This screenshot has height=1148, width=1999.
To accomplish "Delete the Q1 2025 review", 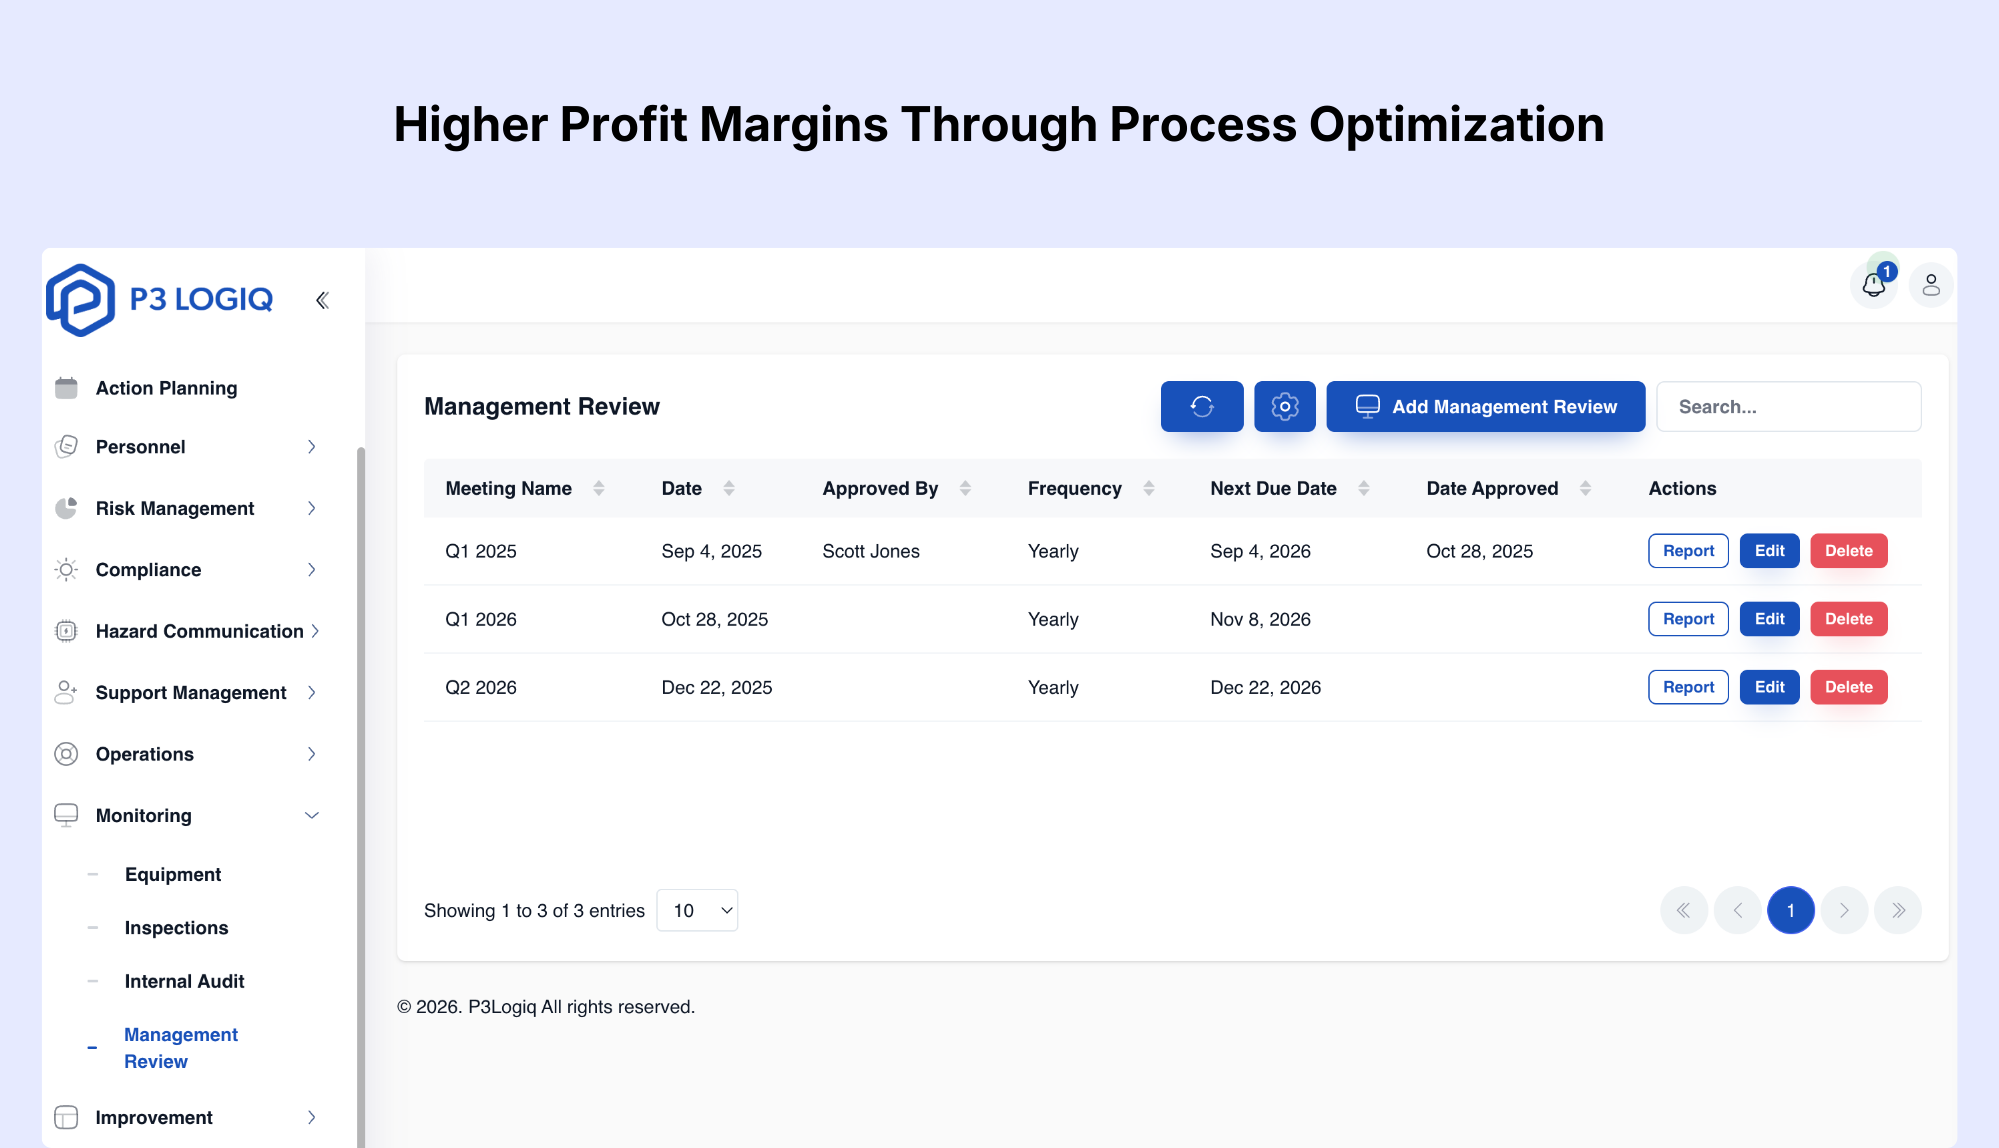I will [1849, 551].
